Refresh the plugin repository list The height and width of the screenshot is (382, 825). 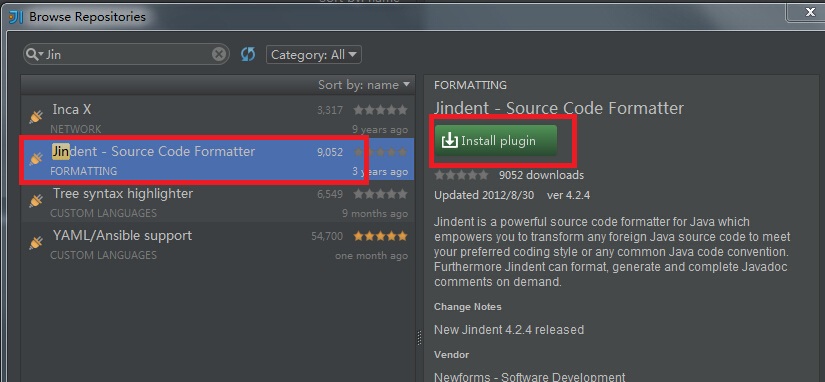point(248,54)
